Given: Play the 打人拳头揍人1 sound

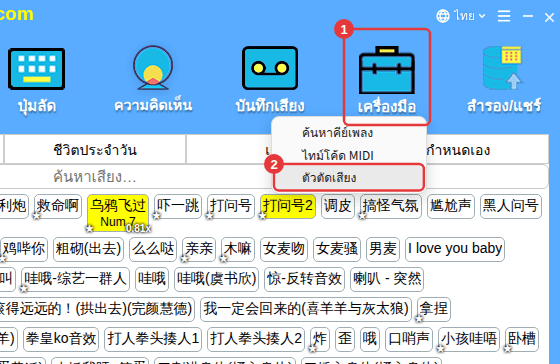Looking at the screenshot, I should tap(153, 339).
